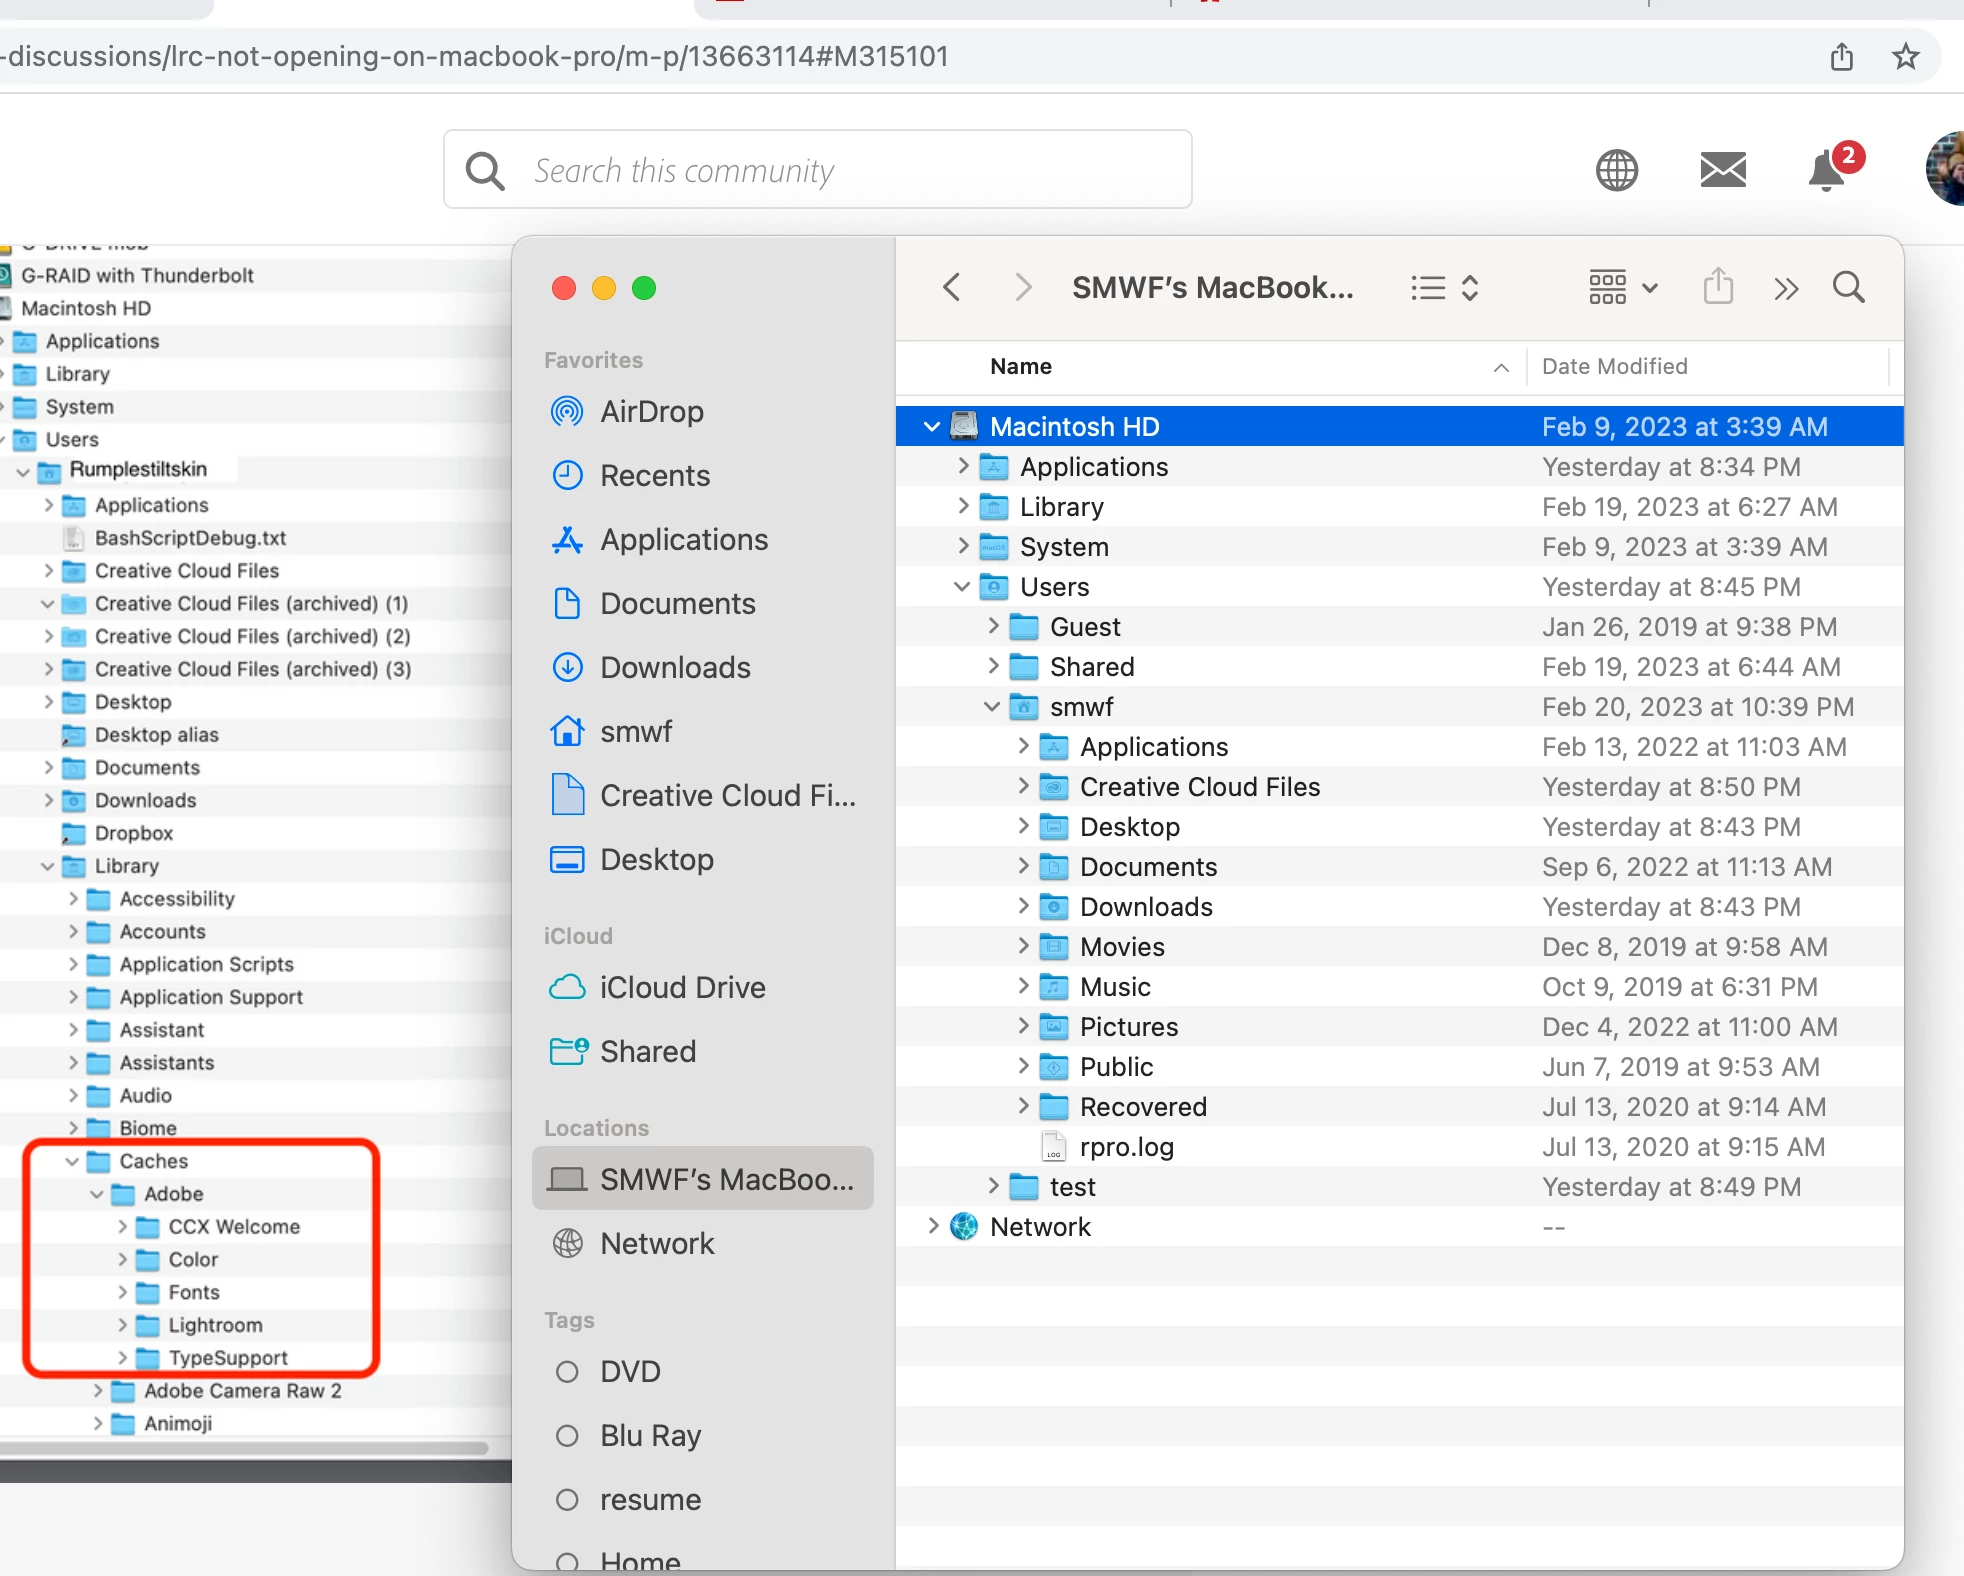Click the Finder share icon in toolbar

click(x=1718, y=288)
